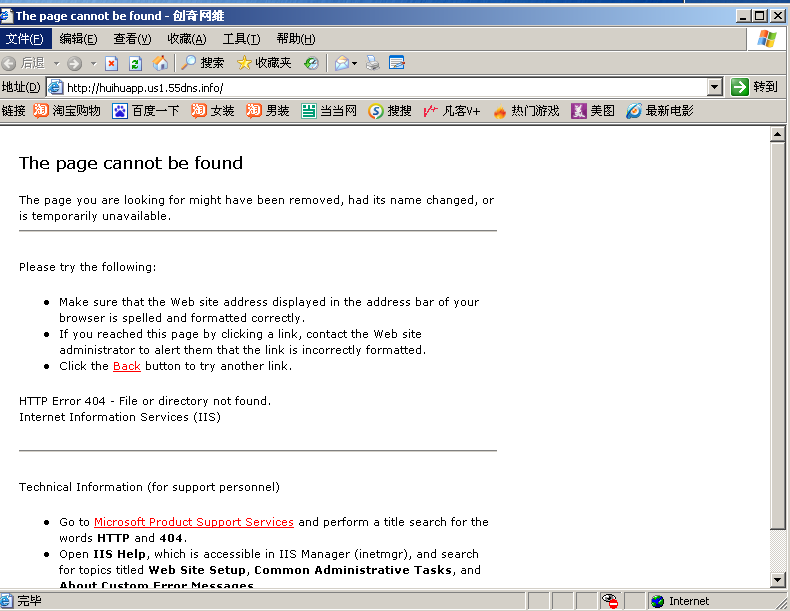Open the Favorites (收藏夹) star button
The height and width of the screenshot is (611, 790).
264,63
